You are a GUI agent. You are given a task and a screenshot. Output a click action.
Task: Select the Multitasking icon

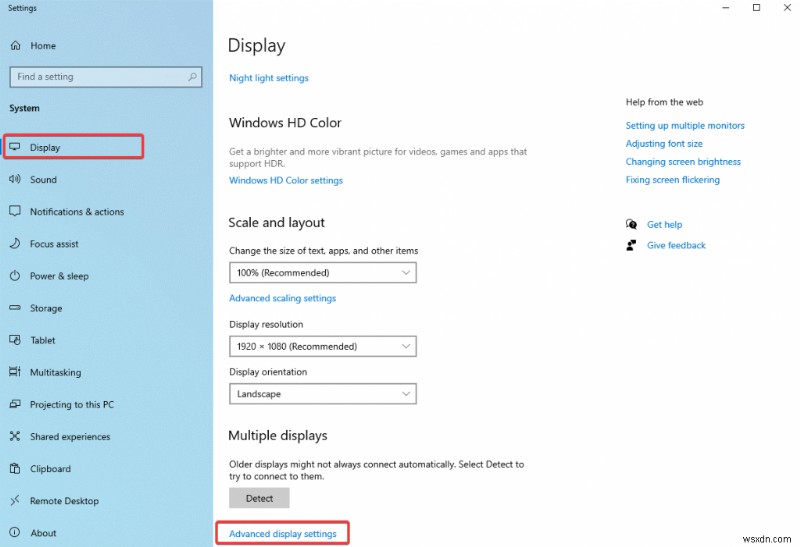click(x=15, y=372)
